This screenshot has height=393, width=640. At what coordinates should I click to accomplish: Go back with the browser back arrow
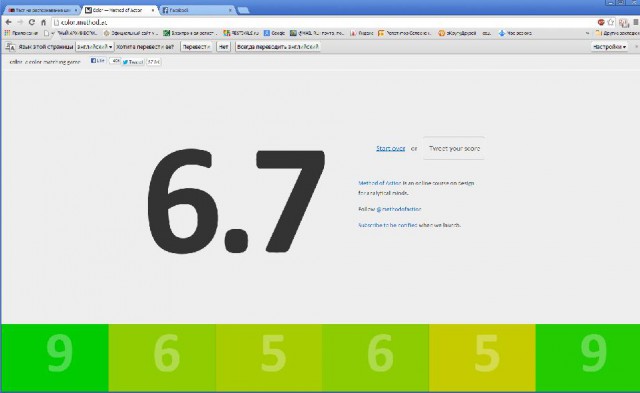pos(9,22)
